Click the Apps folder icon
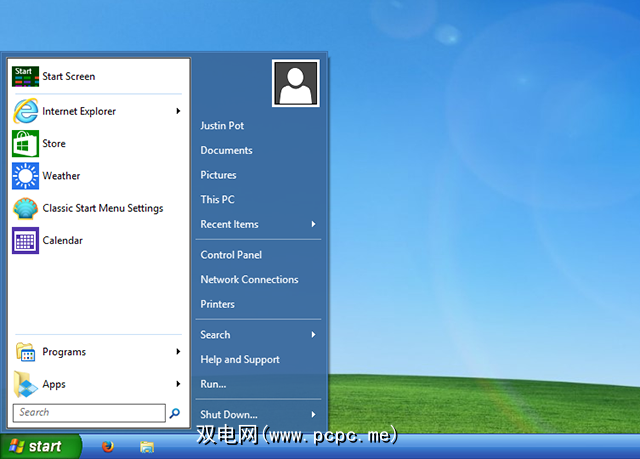 tap(25, 384)
